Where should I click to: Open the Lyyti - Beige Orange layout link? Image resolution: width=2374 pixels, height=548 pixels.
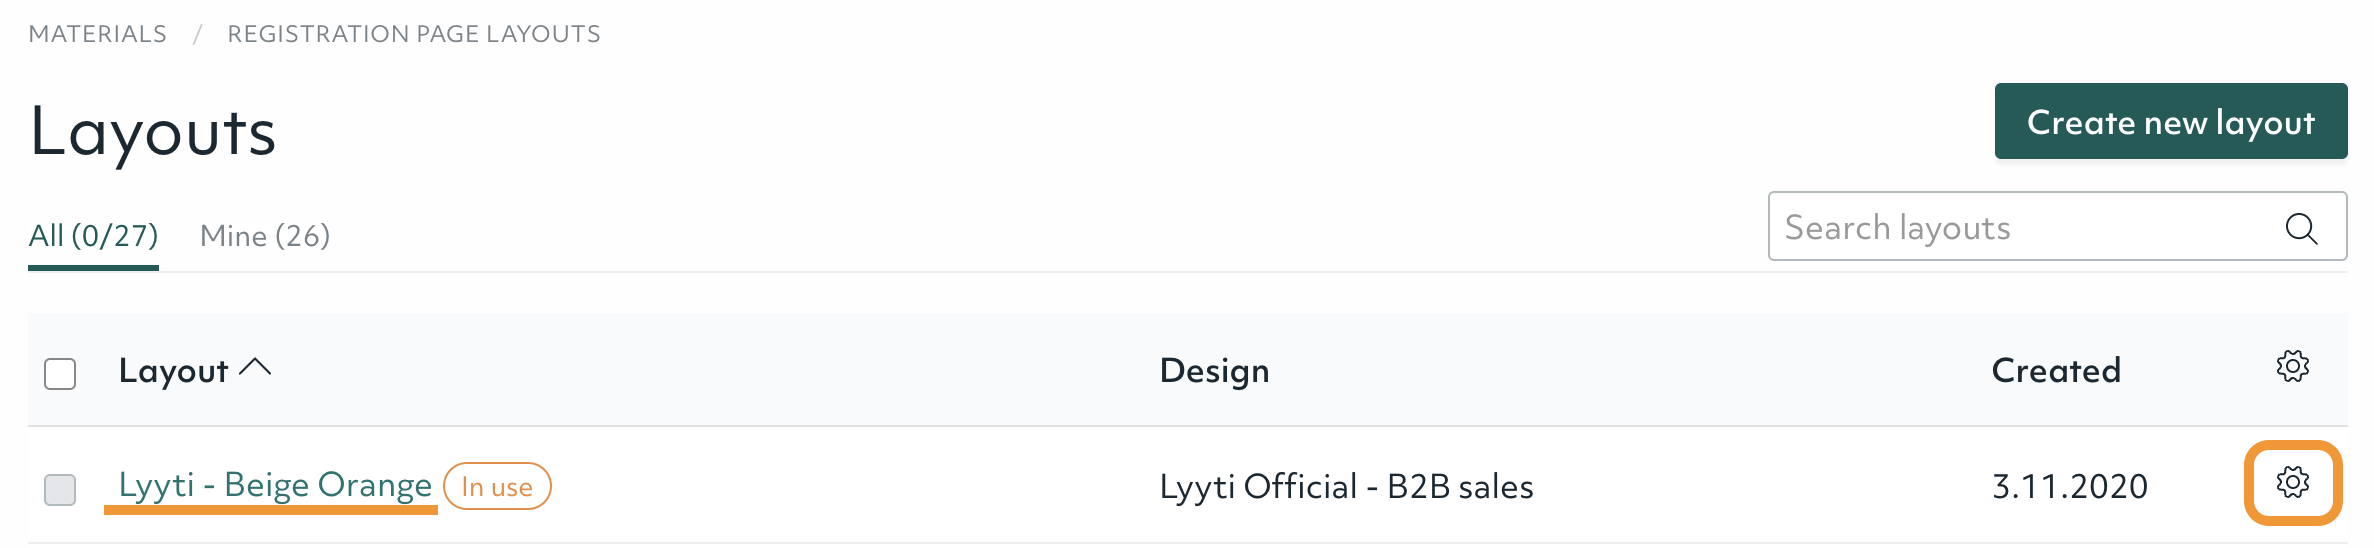[275, 485]
